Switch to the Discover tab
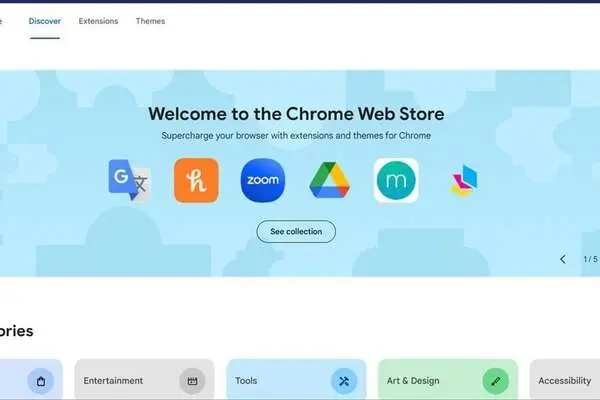Image resolution: width=600 pixels, height=400 pixels. (45, 21)
